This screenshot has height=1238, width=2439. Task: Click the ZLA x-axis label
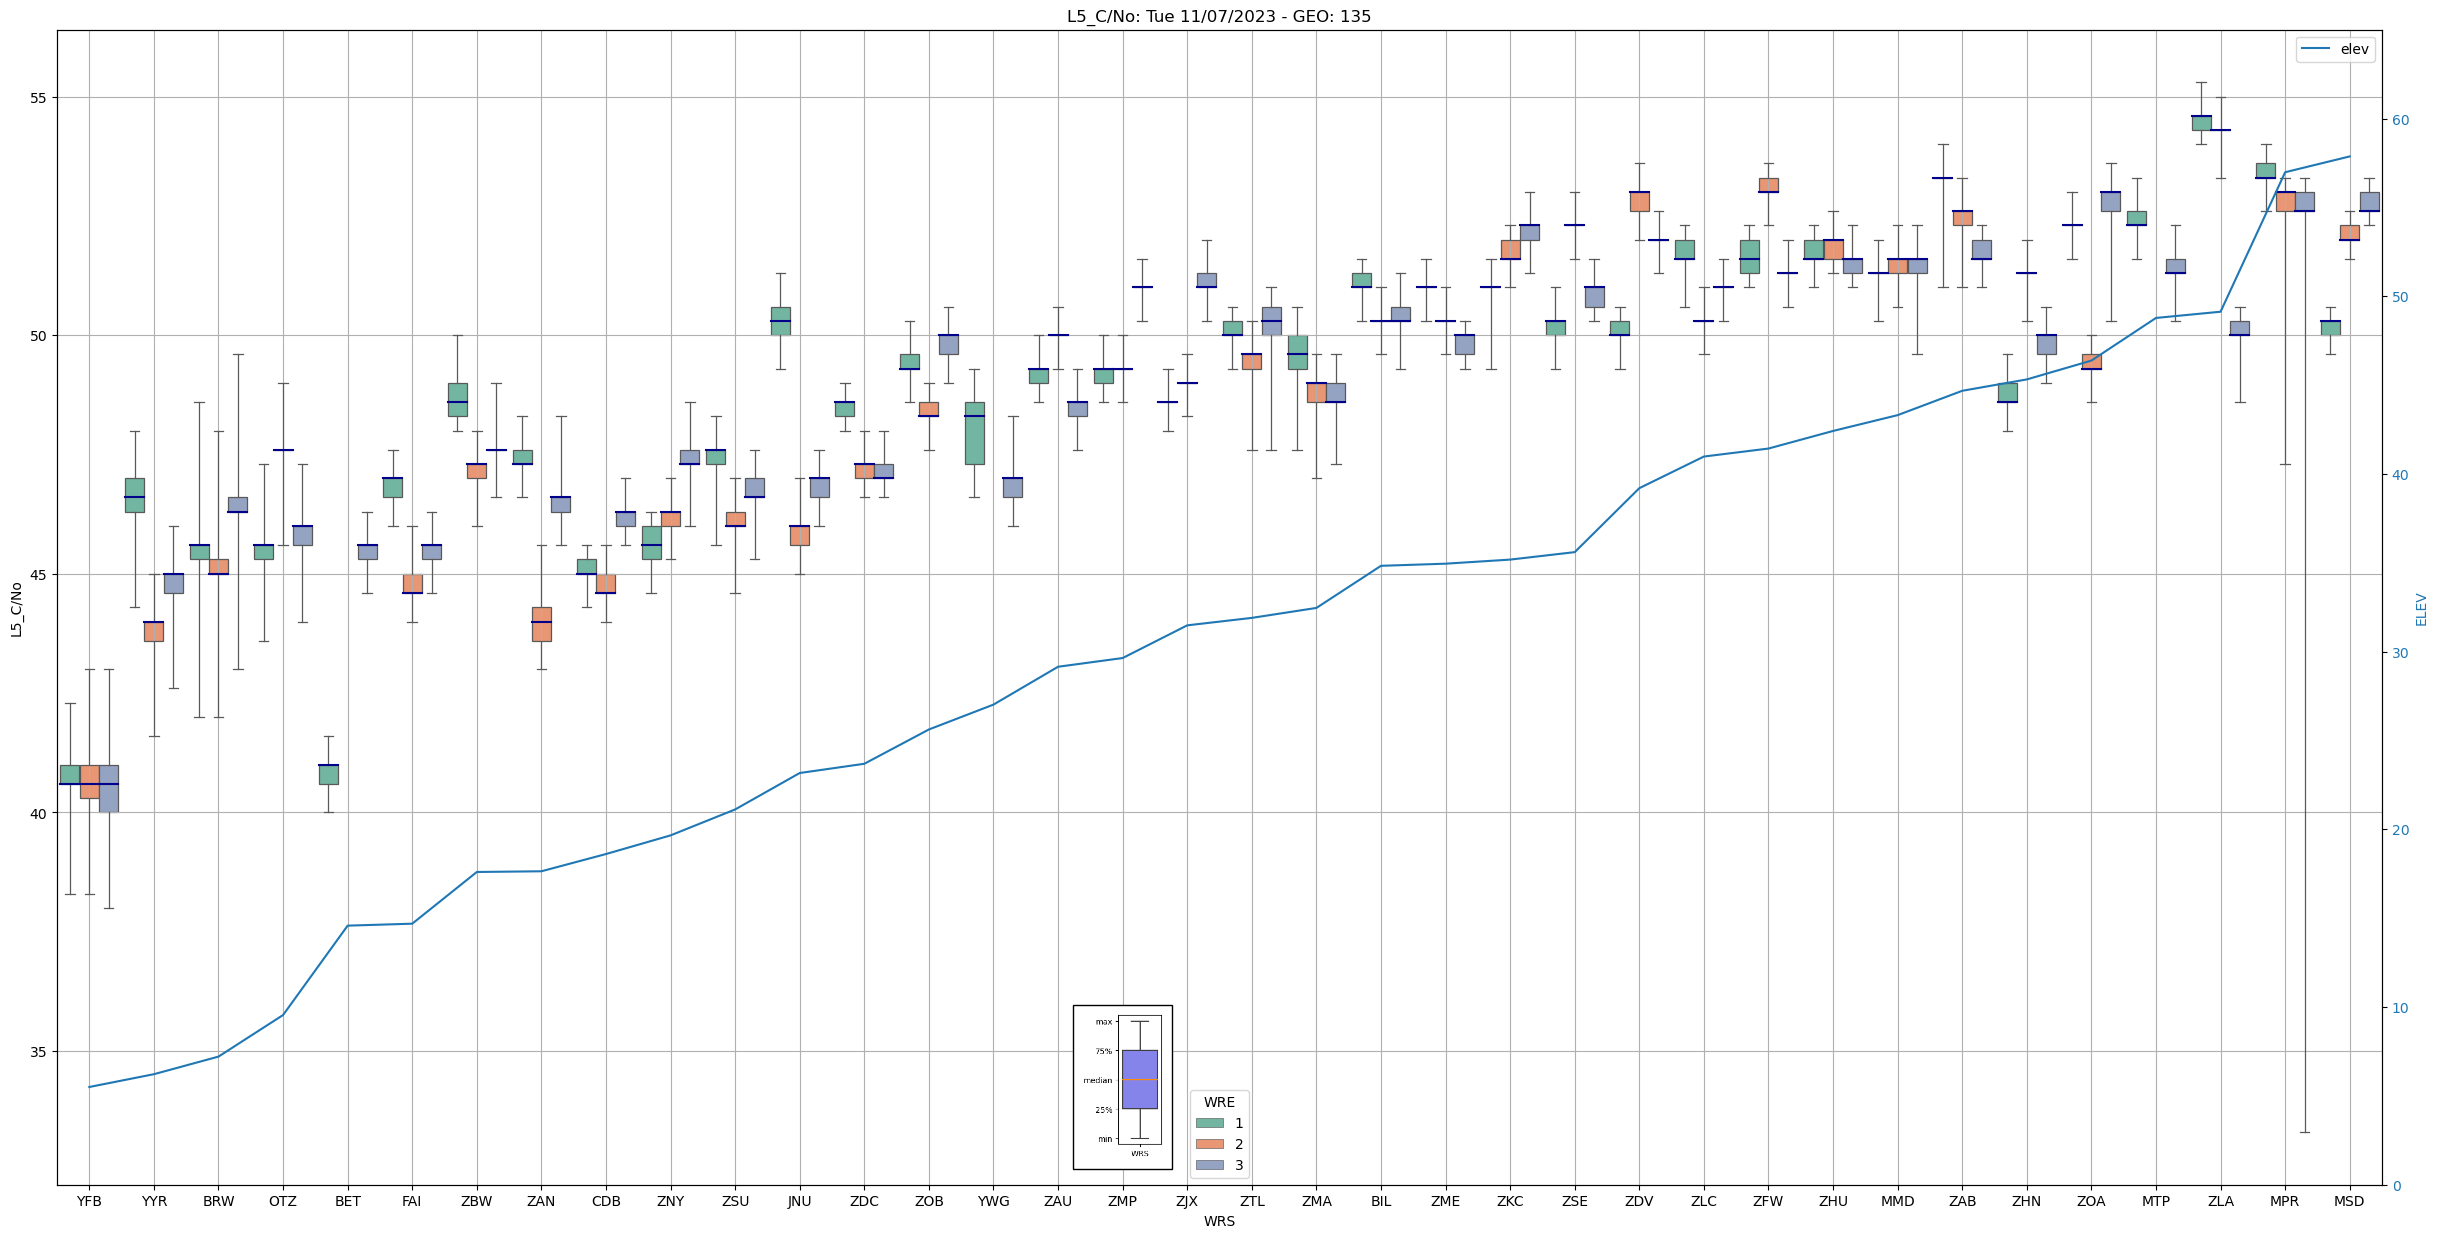tap(2220, 1201)
